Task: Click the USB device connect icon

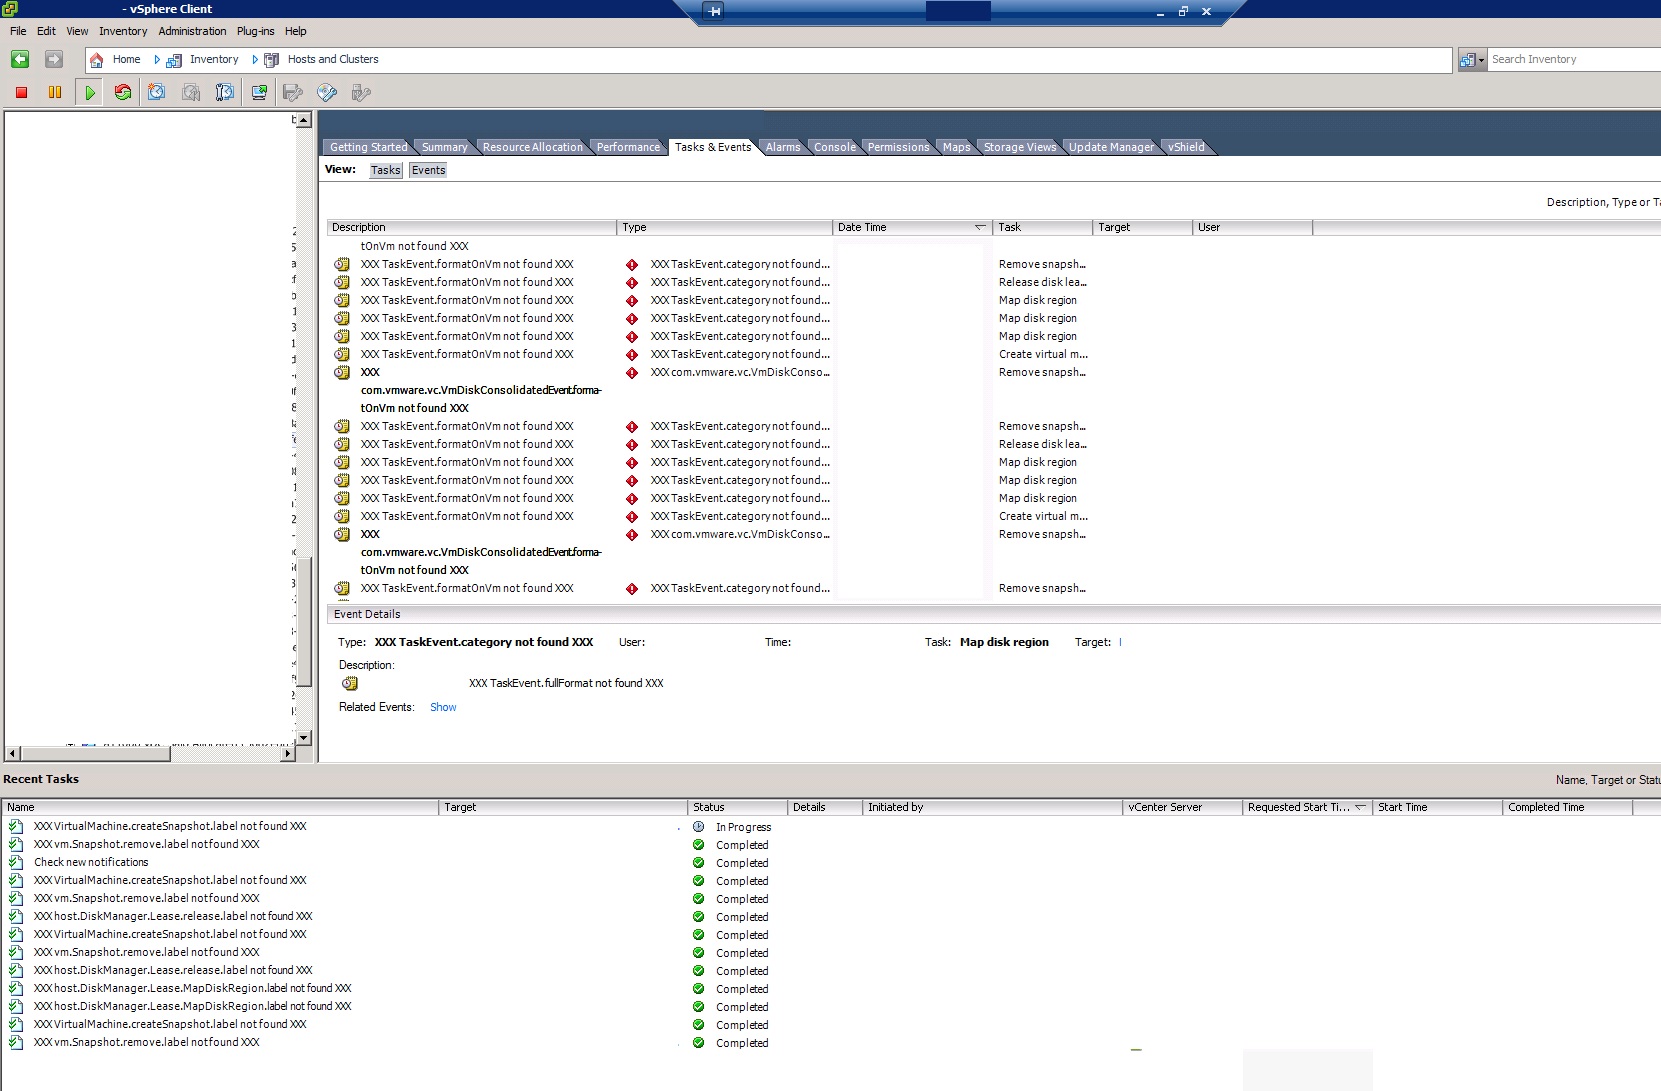Action: [x=361, y=92]
